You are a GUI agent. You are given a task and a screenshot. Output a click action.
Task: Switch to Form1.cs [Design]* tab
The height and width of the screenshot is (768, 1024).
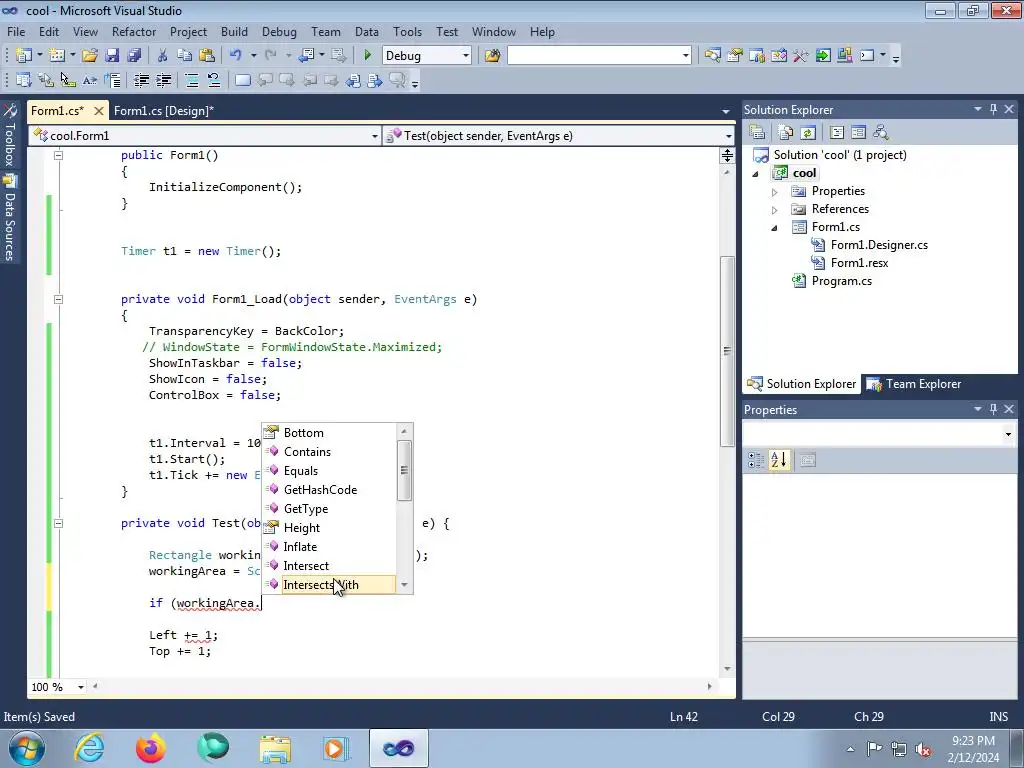164,110
